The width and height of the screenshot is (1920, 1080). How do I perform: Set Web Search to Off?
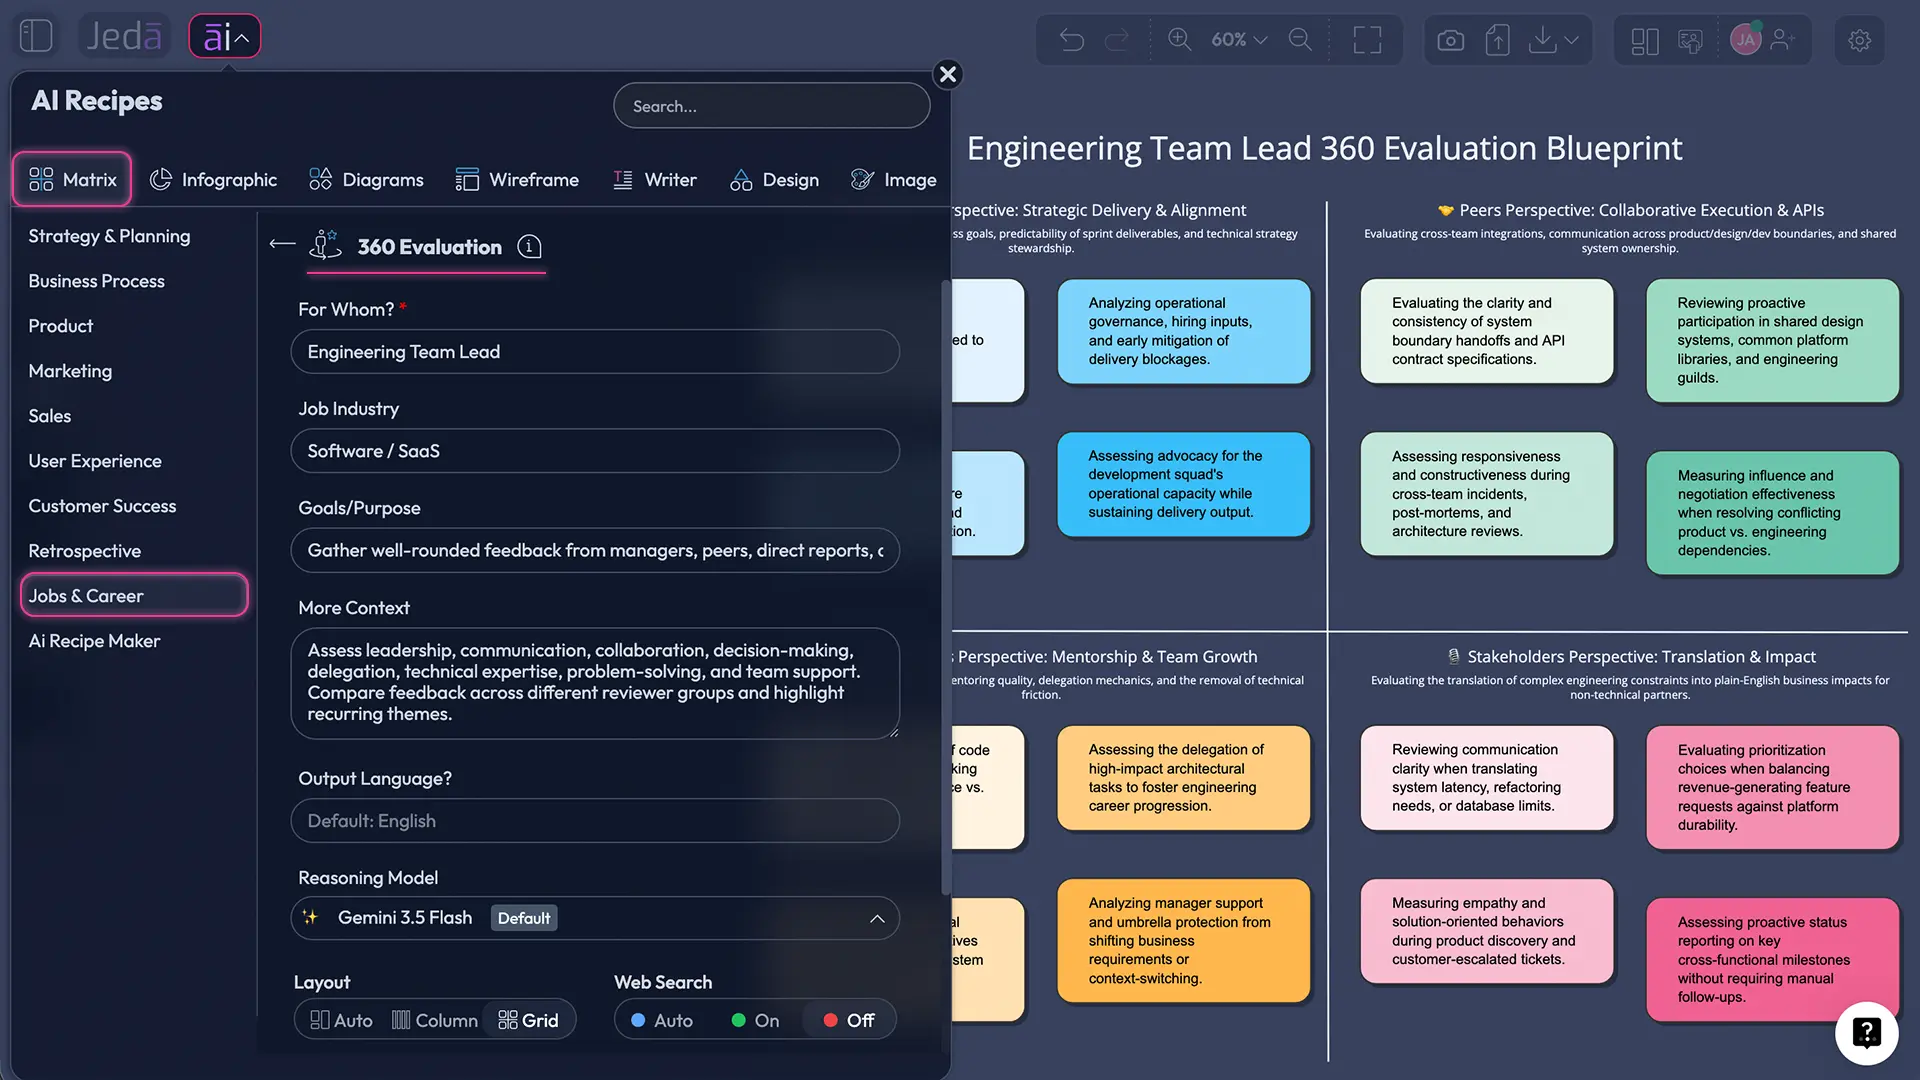849,1020
